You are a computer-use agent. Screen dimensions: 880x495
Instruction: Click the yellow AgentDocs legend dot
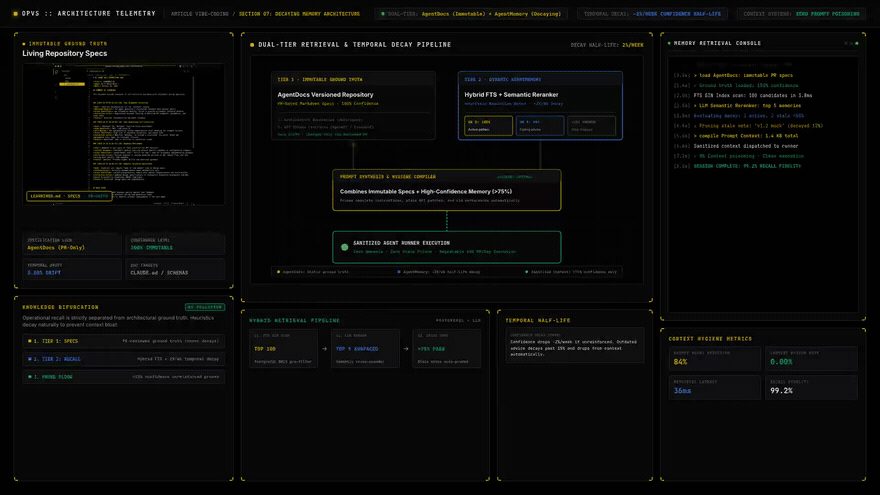pos(278,272)
